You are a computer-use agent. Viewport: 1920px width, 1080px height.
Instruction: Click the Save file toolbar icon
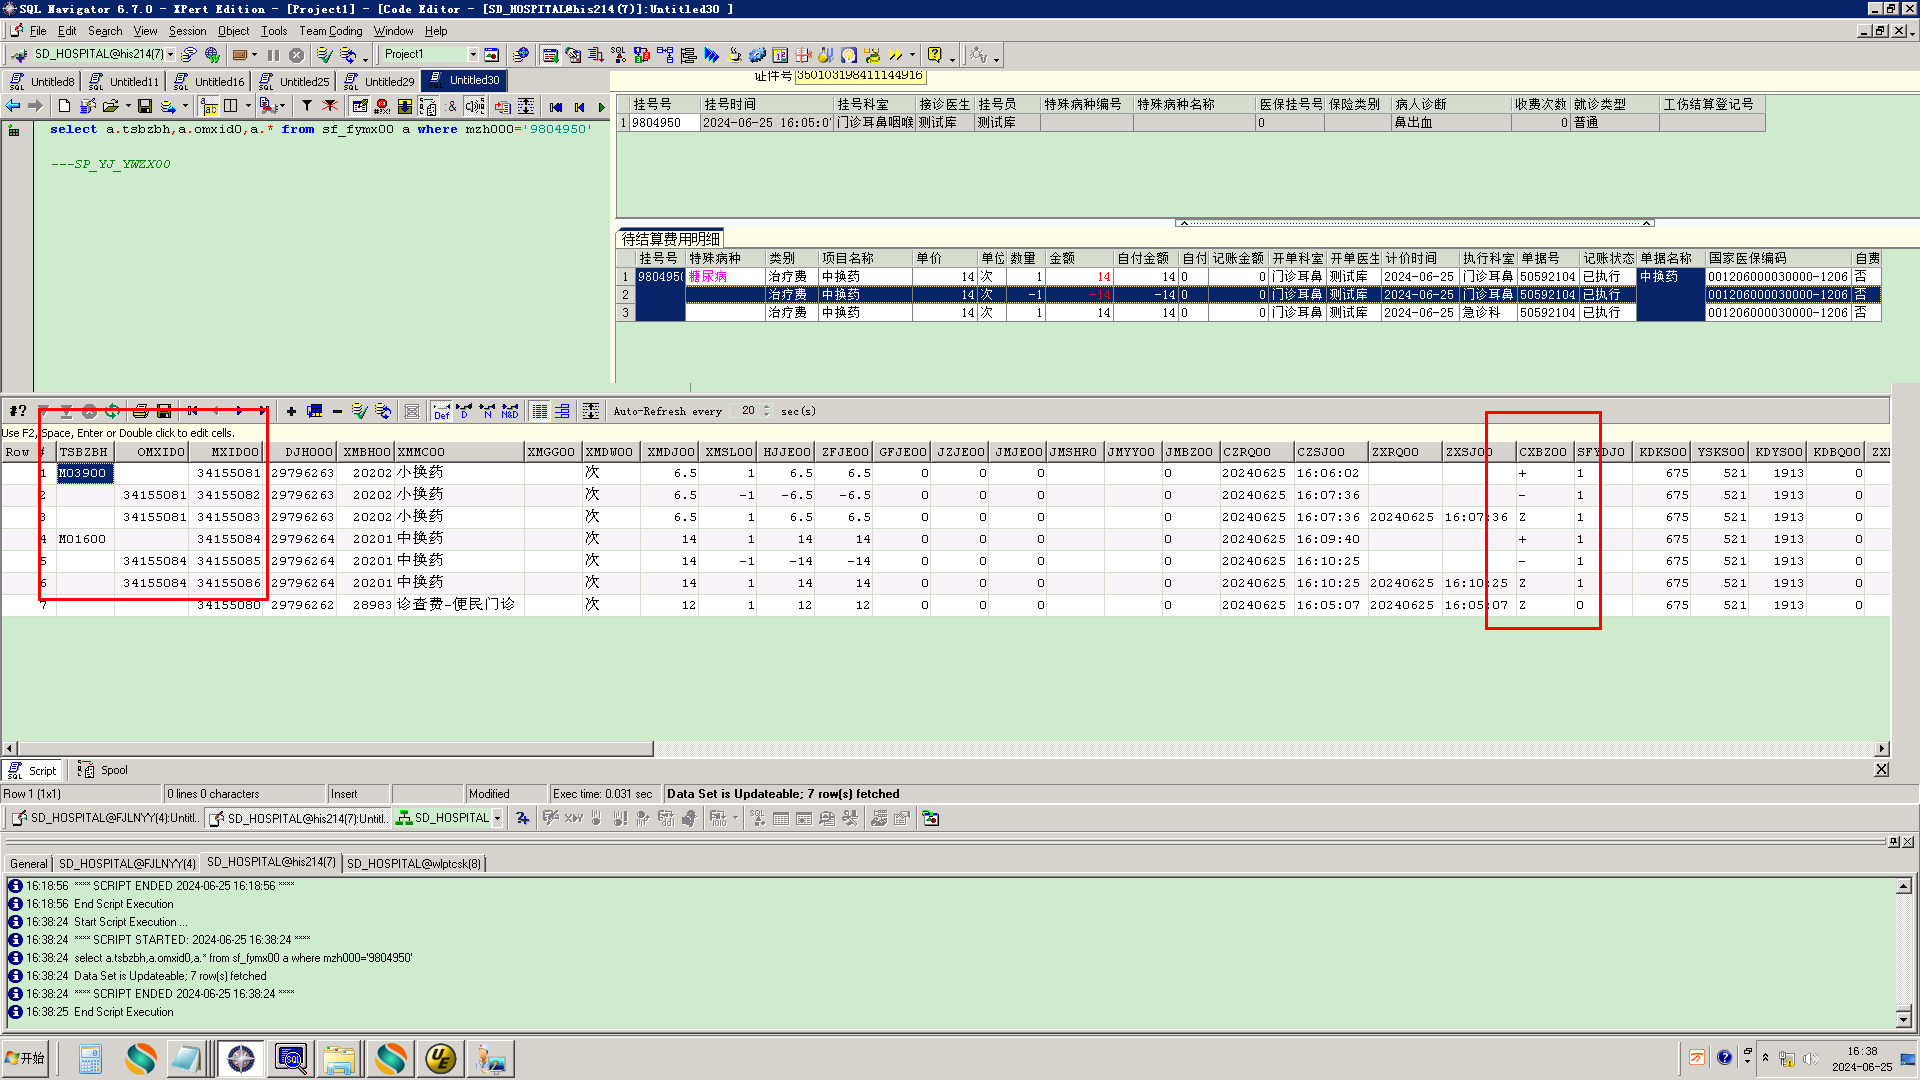tap(145, 106)
